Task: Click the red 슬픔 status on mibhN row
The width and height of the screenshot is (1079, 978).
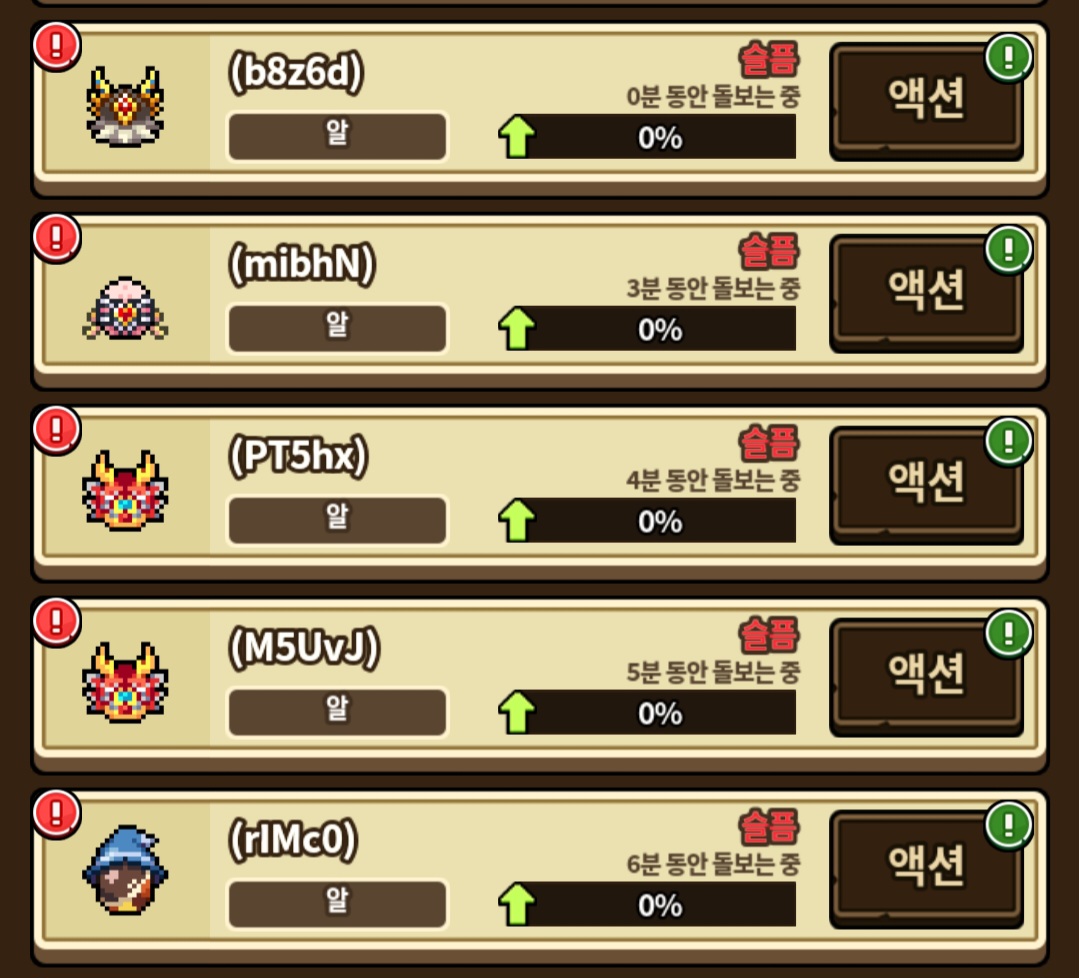Action: [x=769, y=251]
